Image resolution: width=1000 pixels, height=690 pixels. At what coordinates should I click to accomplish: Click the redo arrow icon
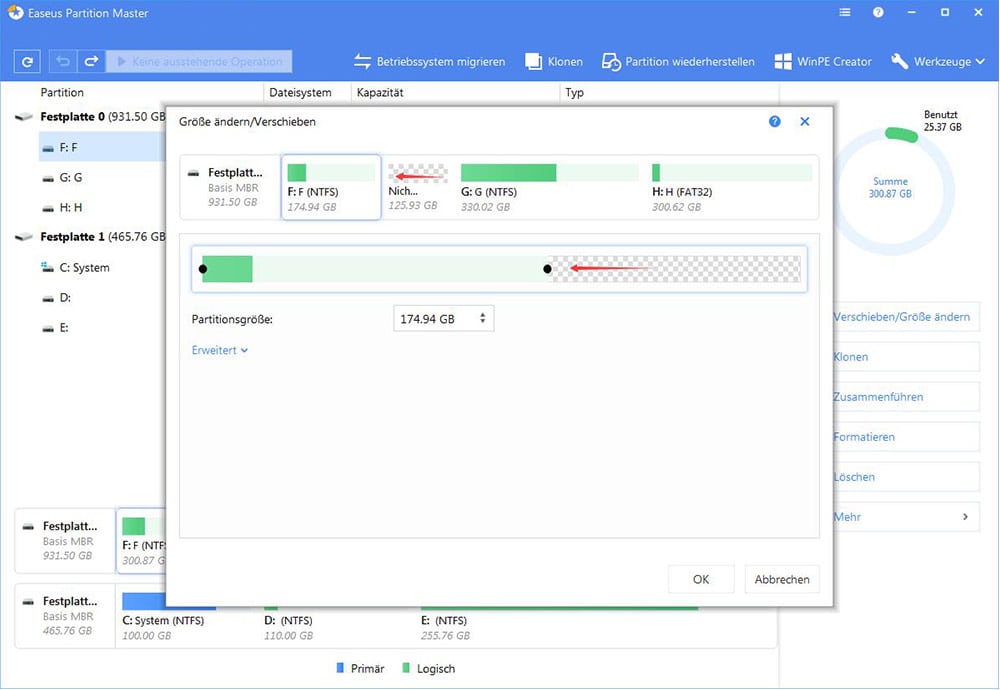(91, 62)
